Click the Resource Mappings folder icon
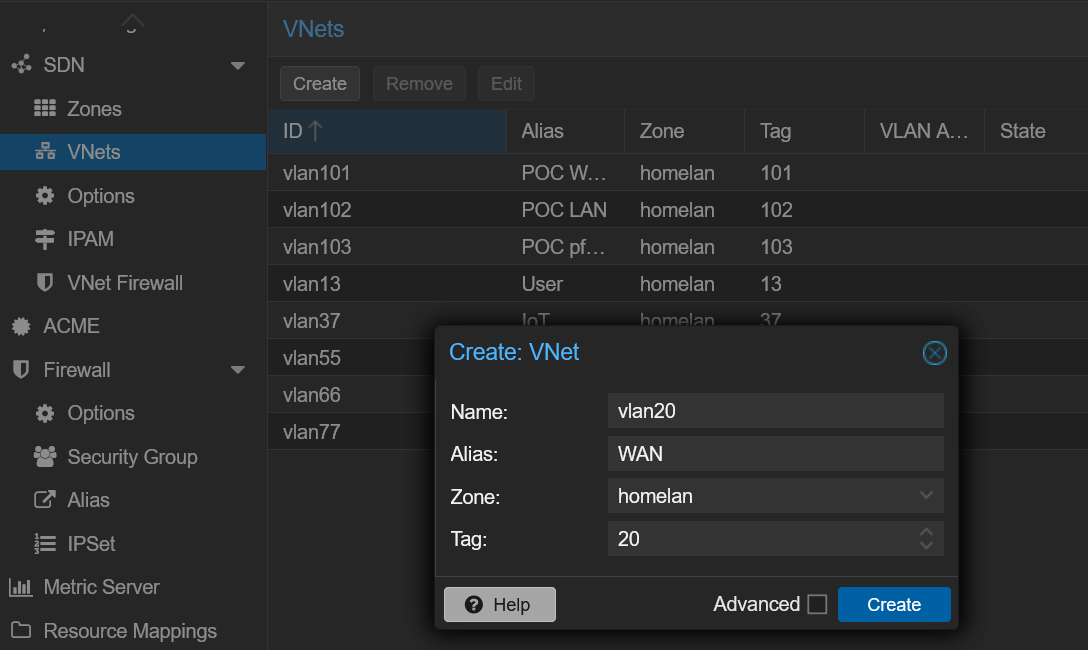This screenshot has height=650, width=1088. (22, 631)
